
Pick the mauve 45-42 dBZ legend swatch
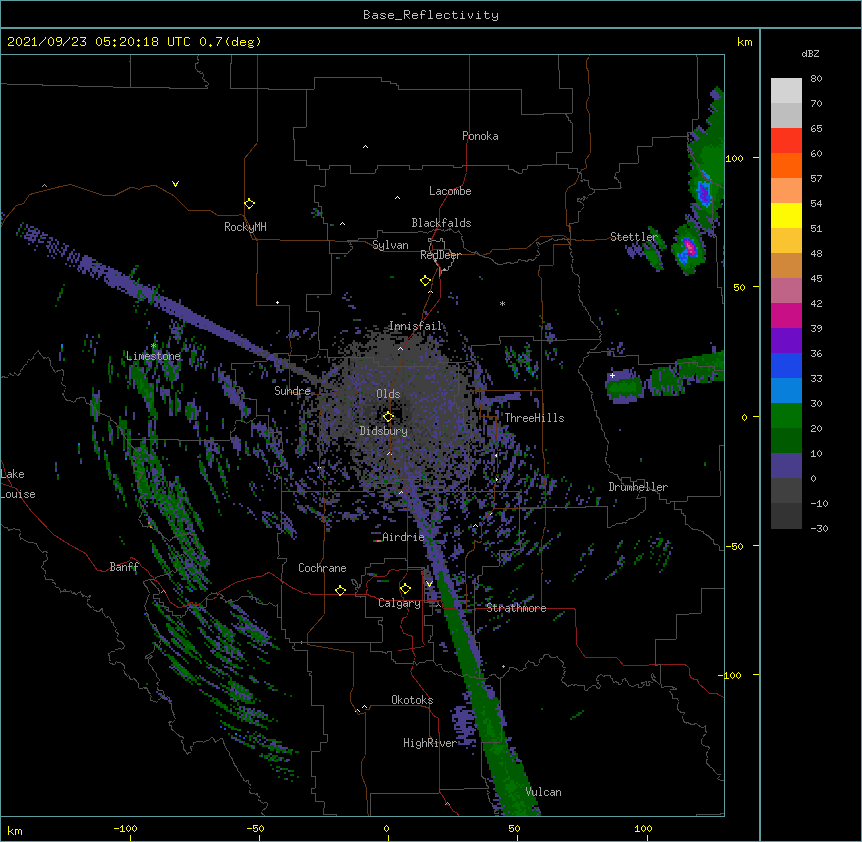(786, 291)
